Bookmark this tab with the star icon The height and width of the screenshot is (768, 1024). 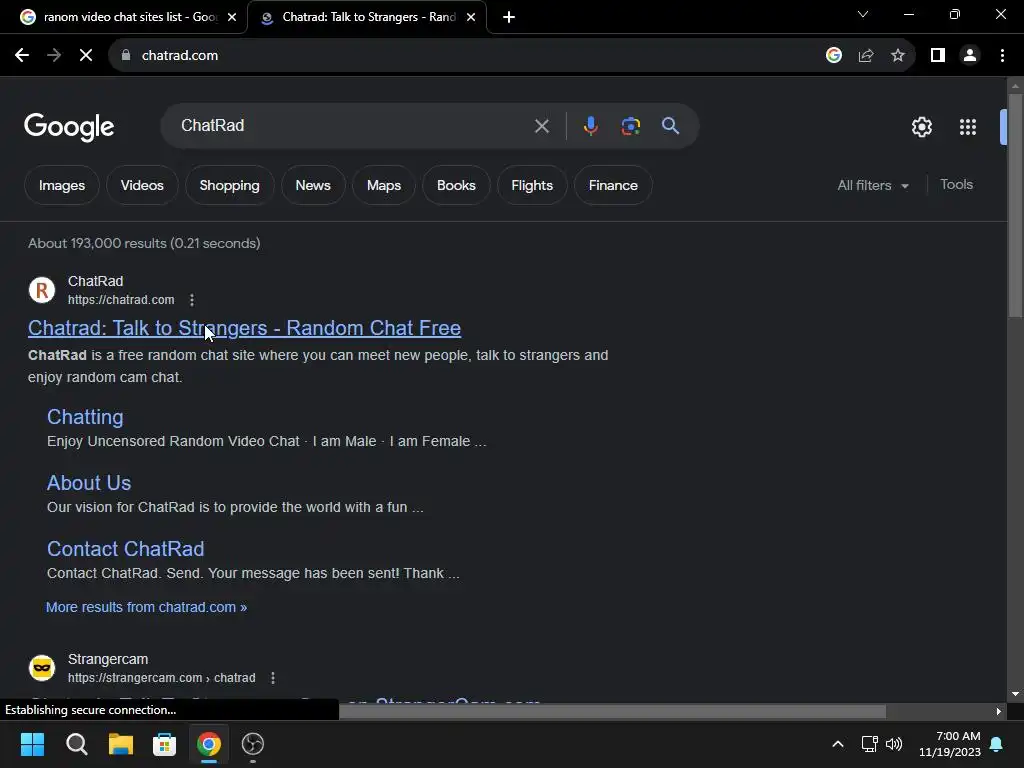[898, 56]
